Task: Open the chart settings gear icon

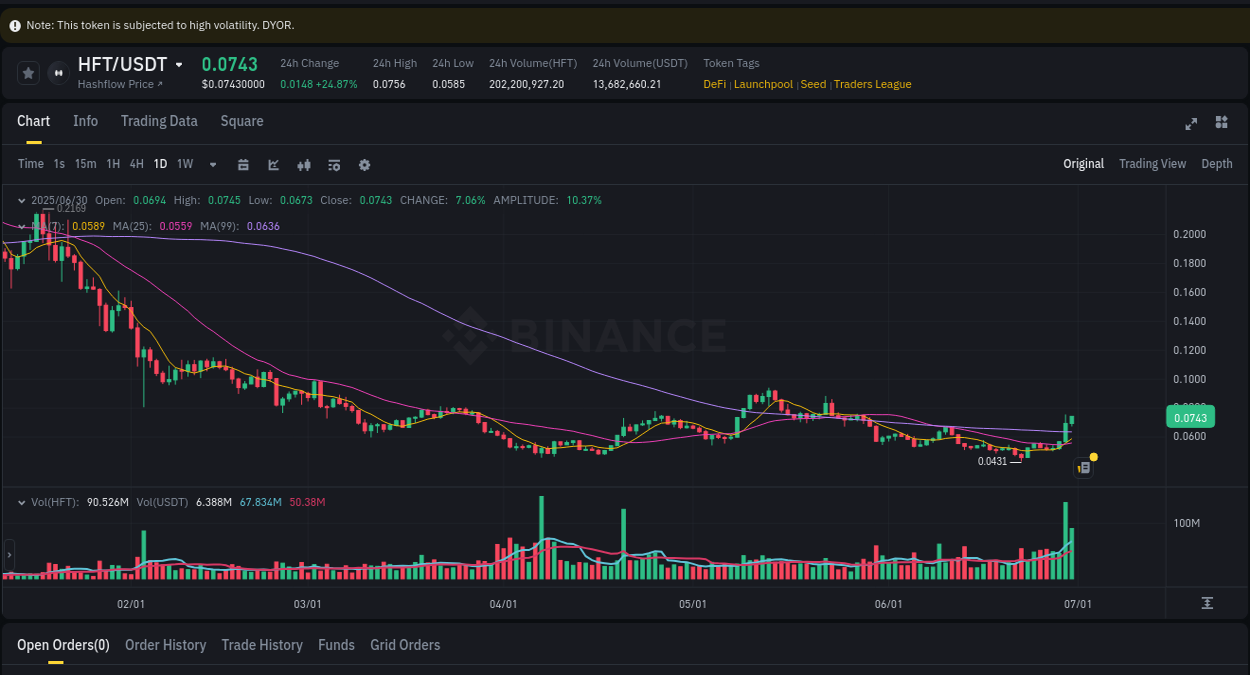Action: [x=364, y=164]
